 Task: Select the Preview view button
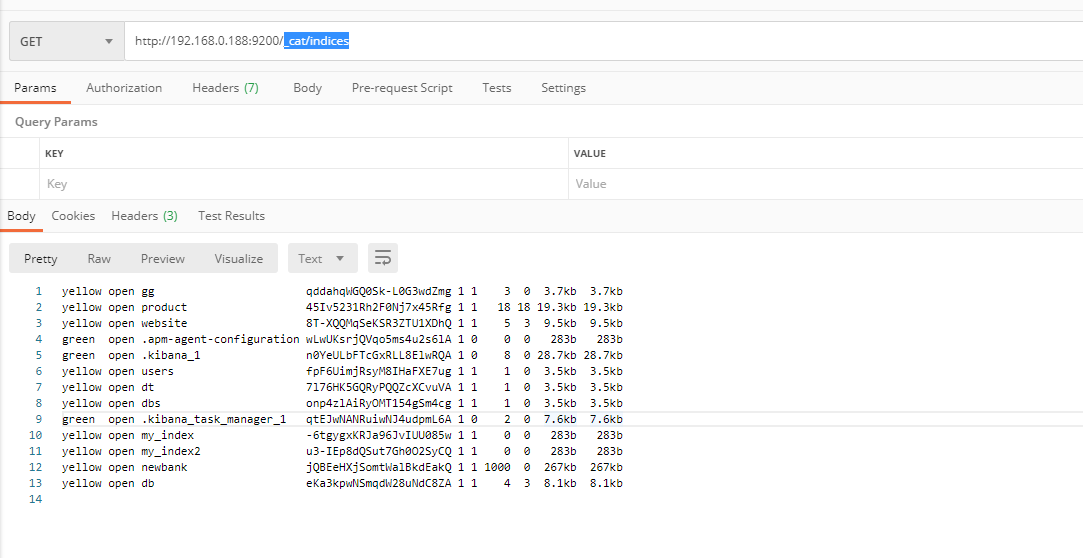click(163, 258)
